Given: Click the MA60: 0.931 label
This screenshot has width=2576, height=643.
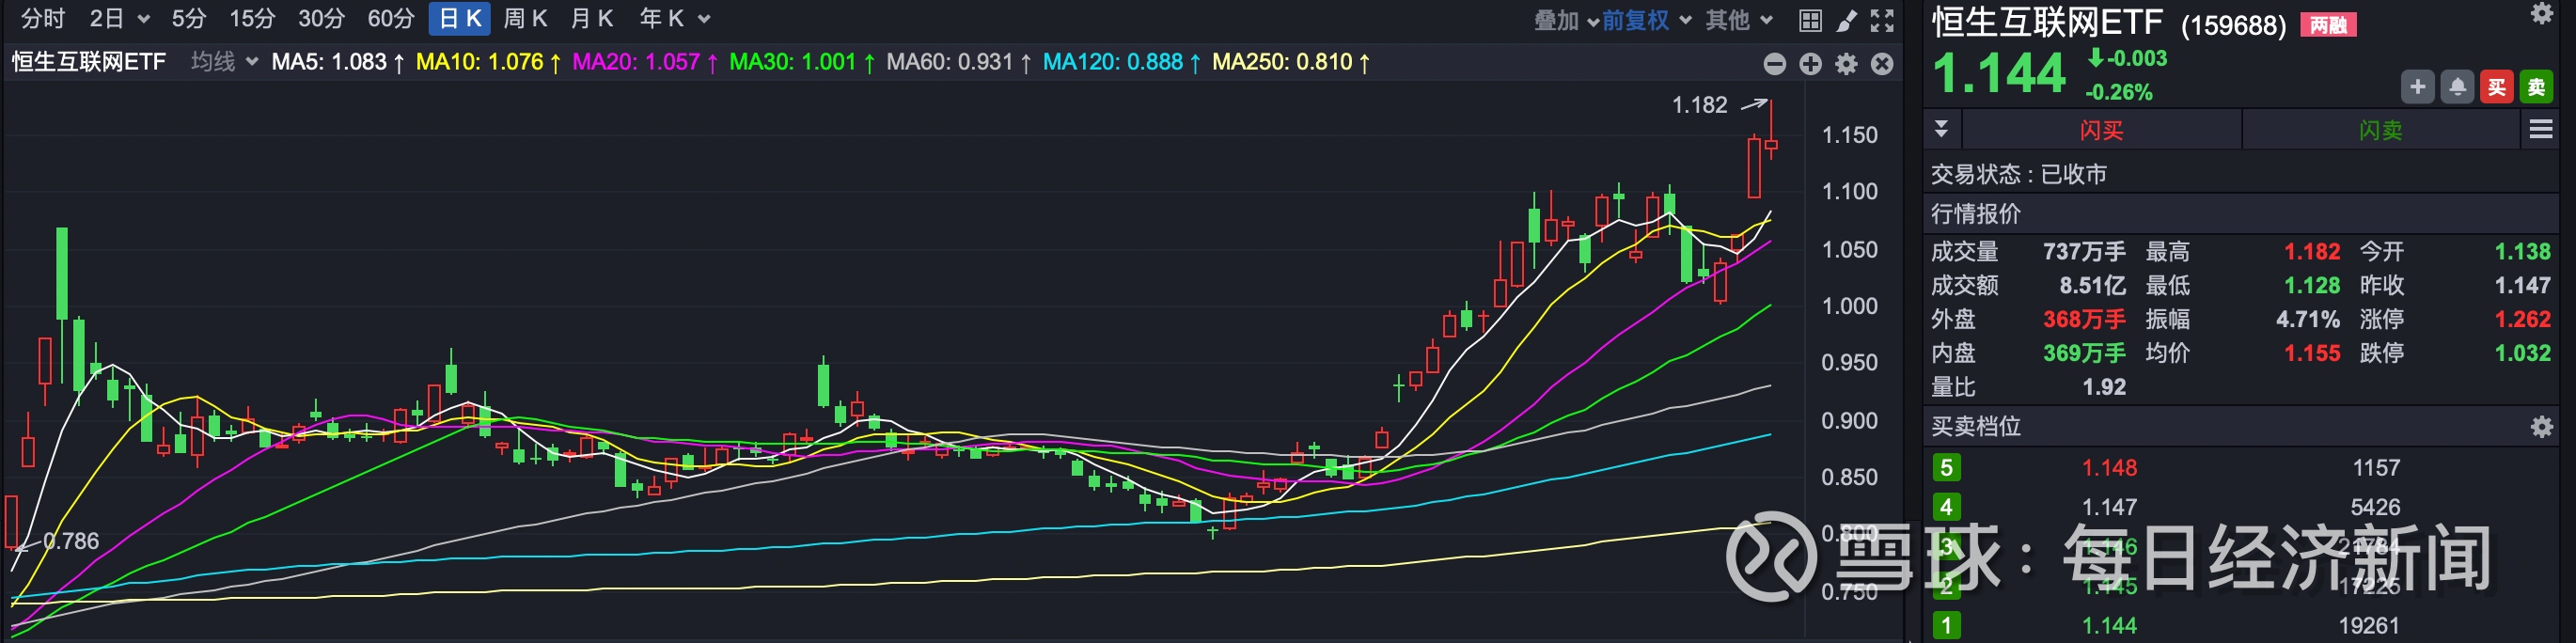Looking at the screenshot, I should 959,62.
